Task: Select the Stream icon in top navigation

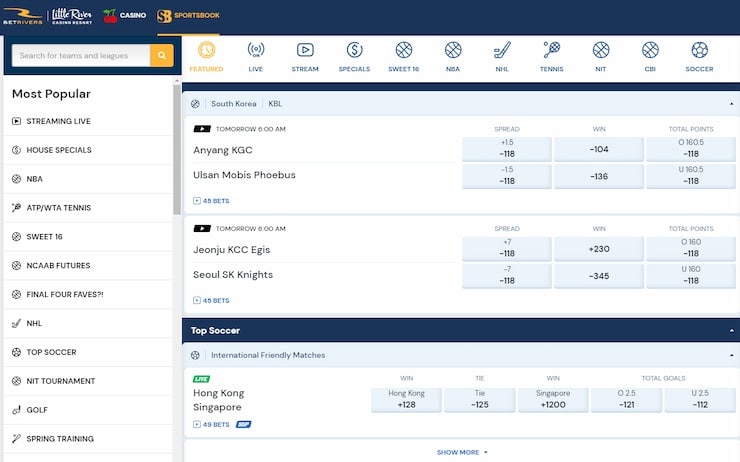Action: (x=305, y=56)
